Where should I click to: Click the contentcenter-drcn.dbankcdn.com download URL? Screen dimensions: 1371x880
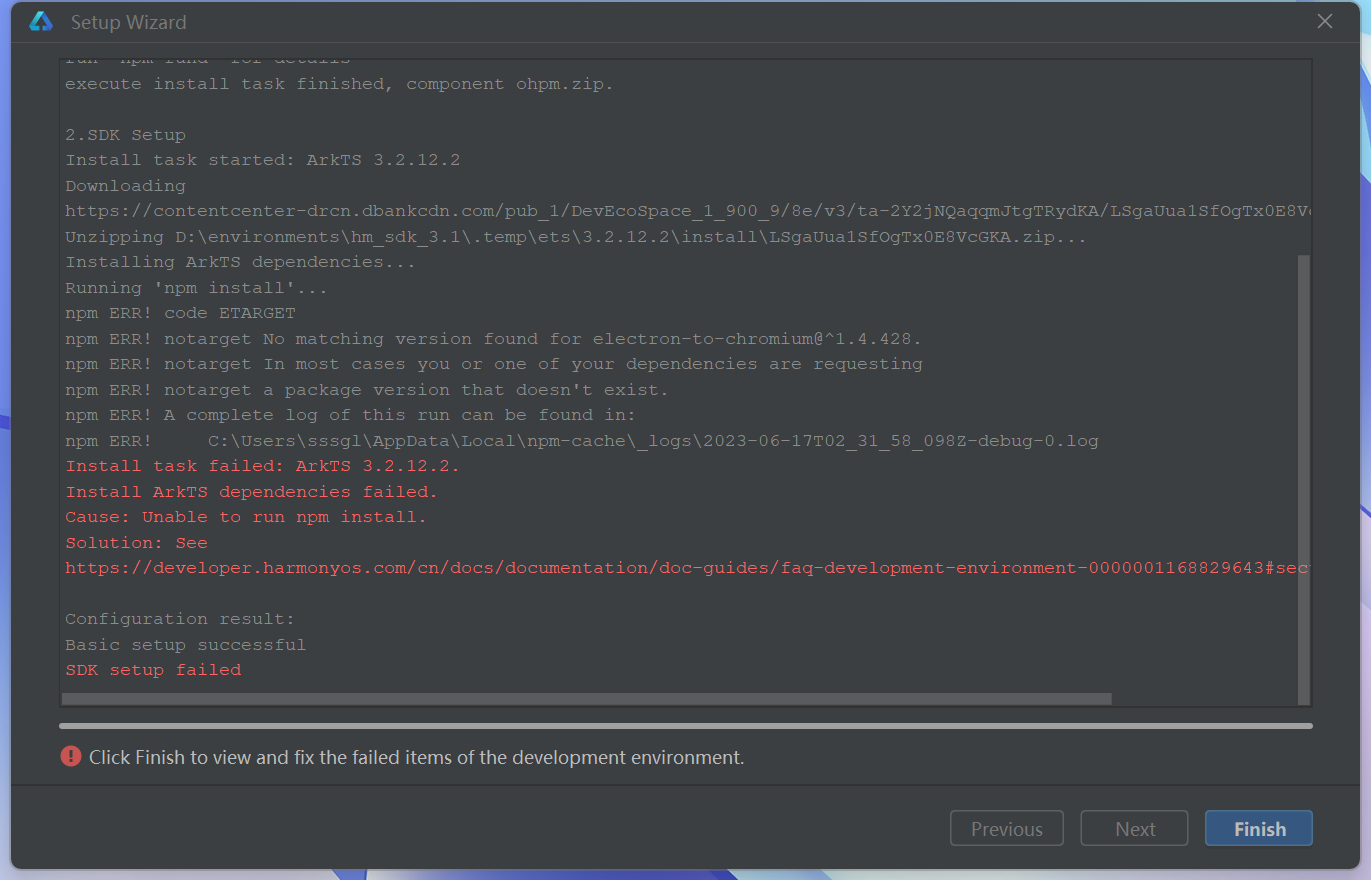pos(687,211)
